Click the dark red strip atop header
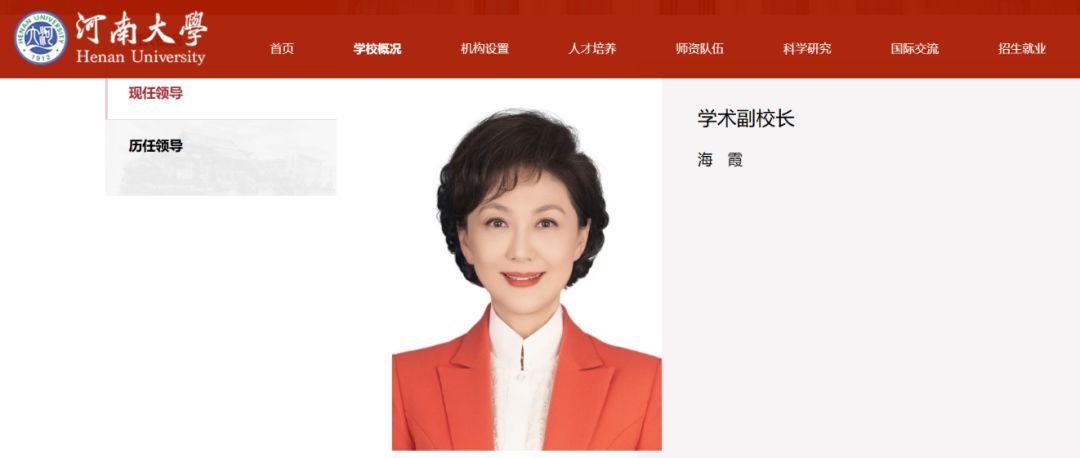Screen dimensions: 1080x458 (540, 7)
